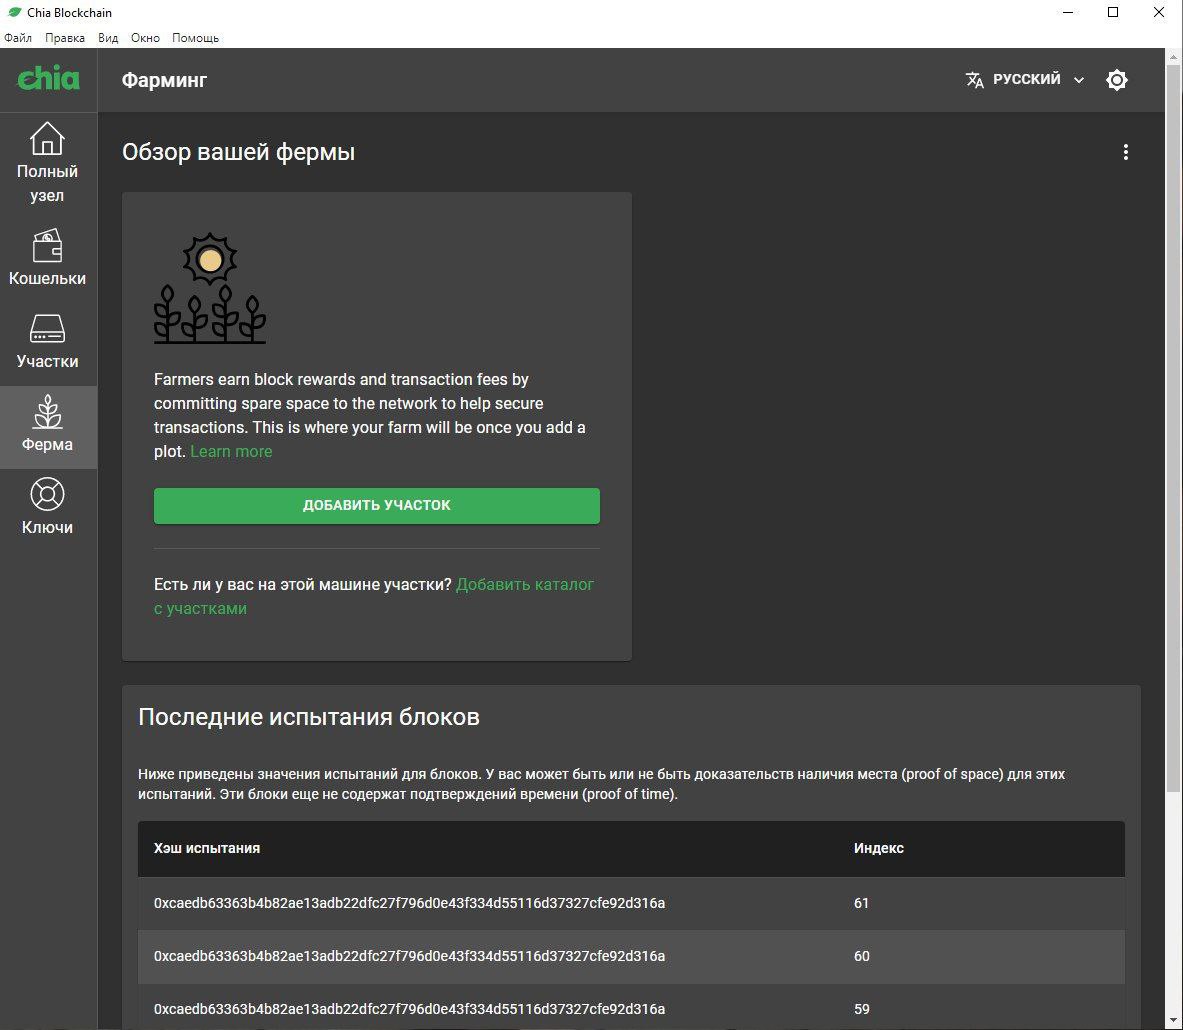Click the Chia leaf icon in title bar
Screen dimensions: 1183x1030
coord(14,12)
